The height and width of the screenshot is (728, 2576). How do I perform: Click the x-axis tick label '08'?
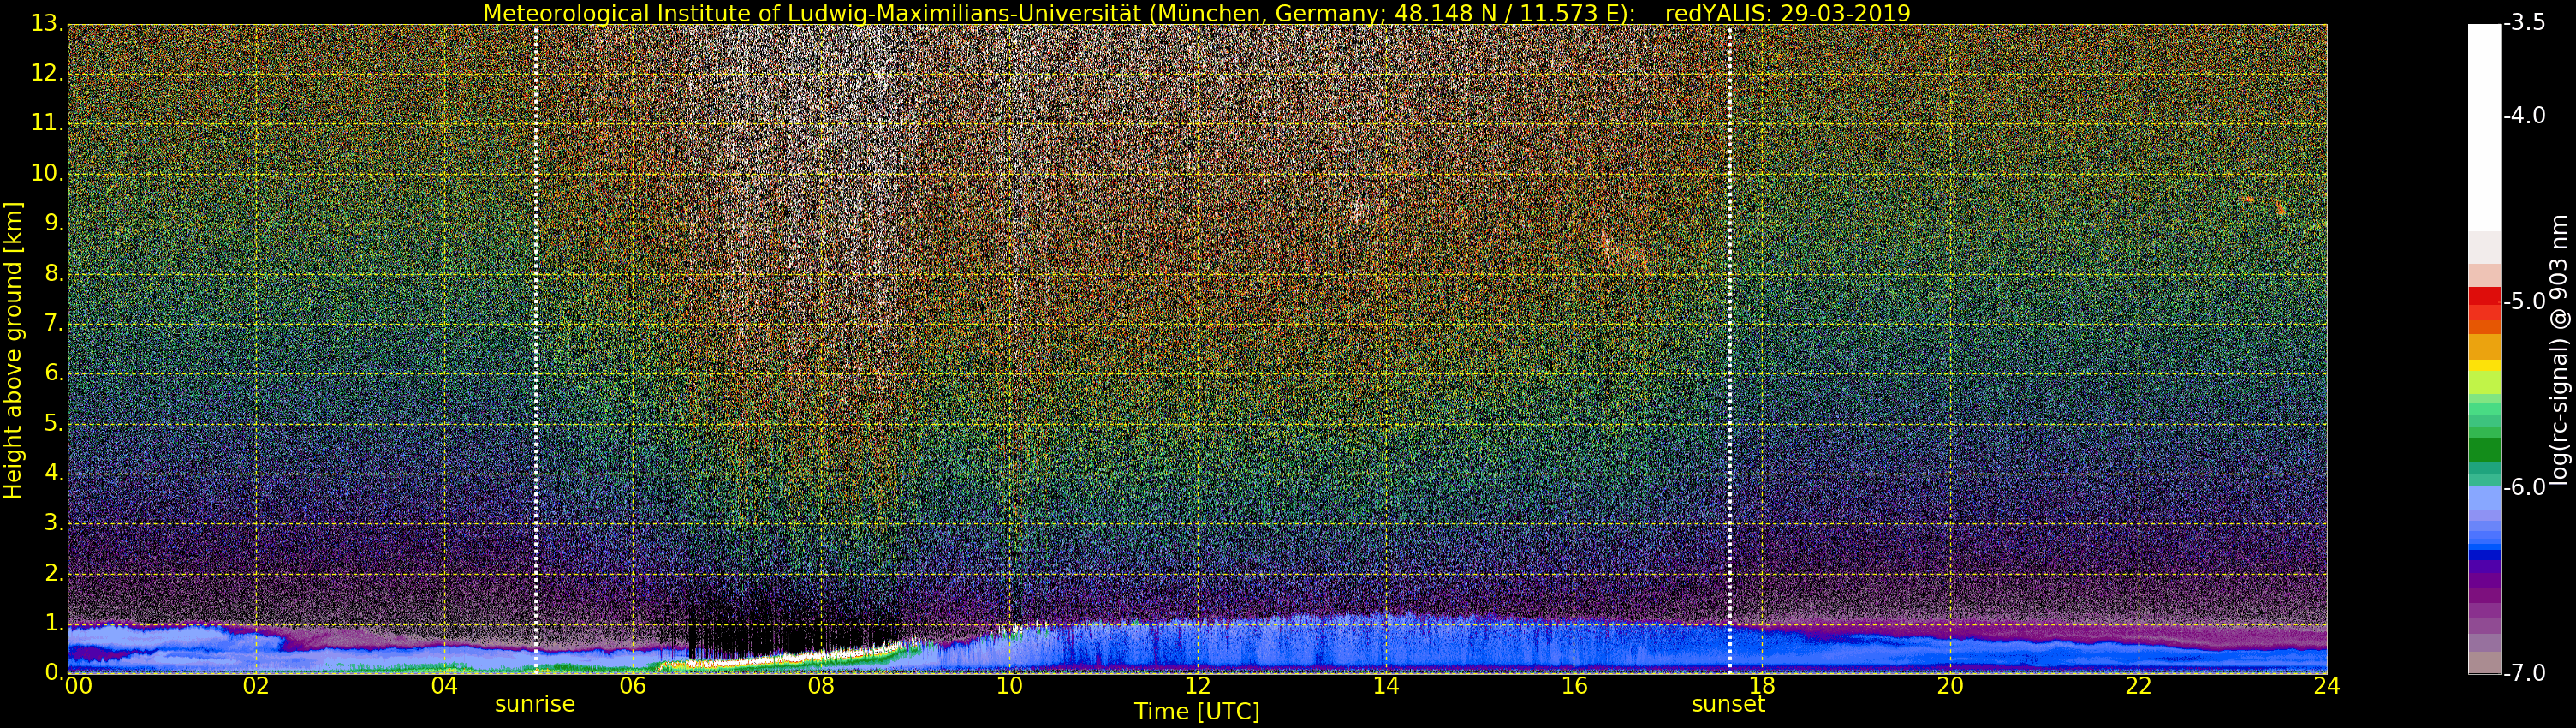821,686
